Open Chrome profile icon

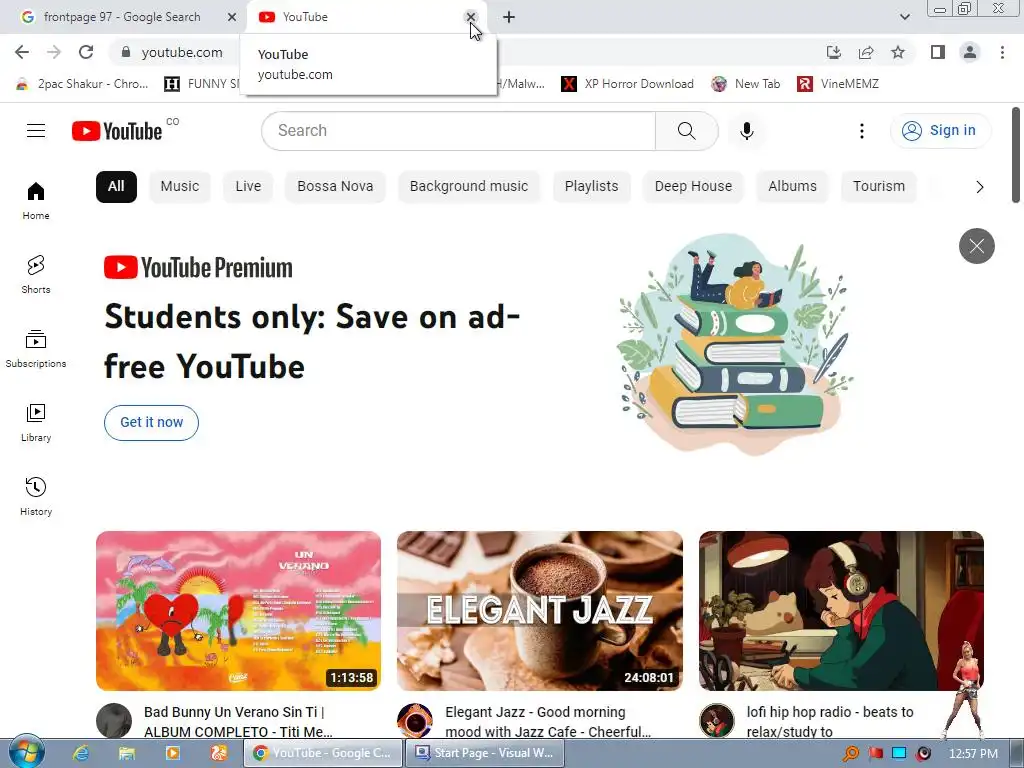970,52
